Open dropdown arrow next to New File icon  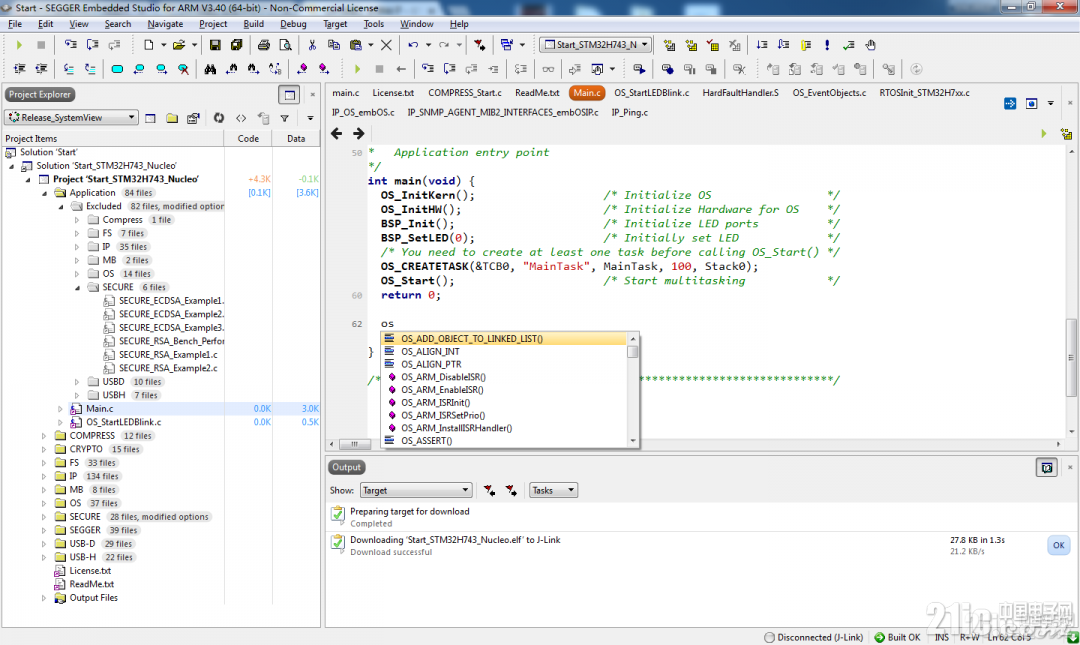tap(163, 45)
